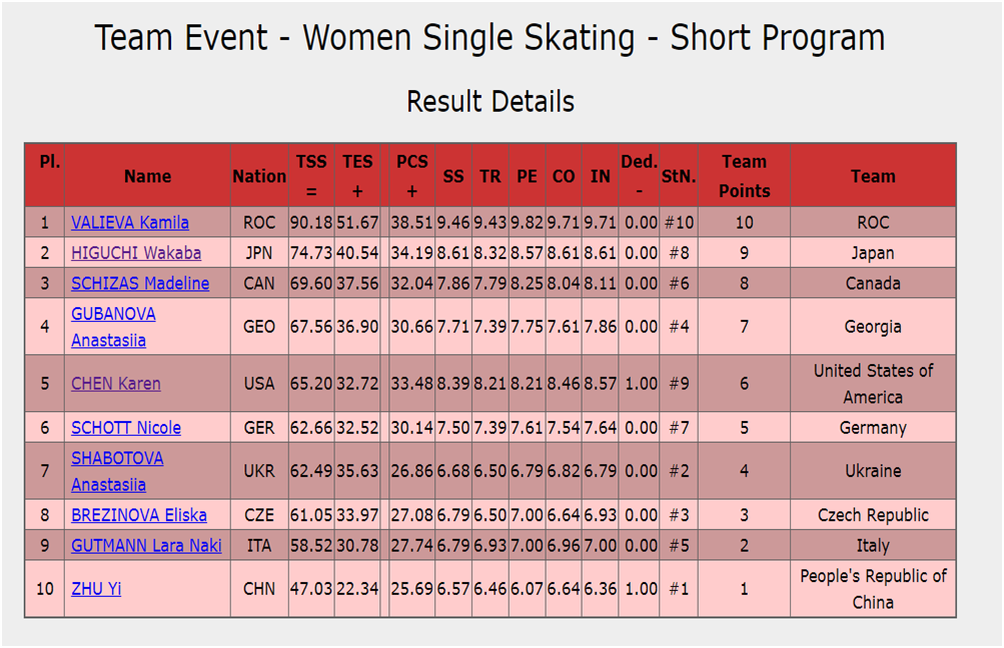Viewport: 1004px width, 648px height.
Task: Click the Ded. column header
Action: pos(639,175)
